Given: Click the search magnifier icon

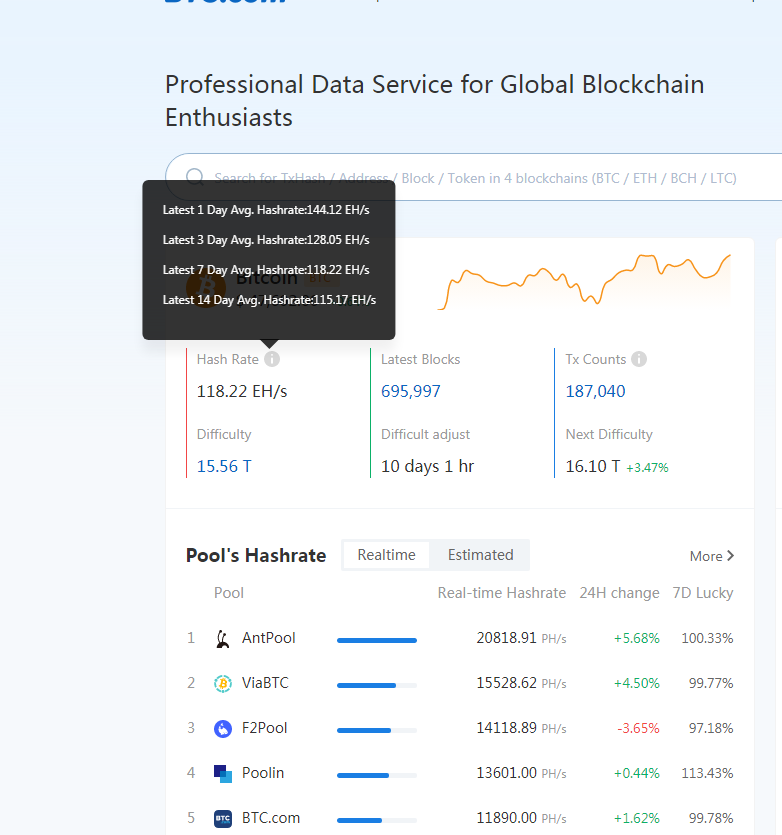Looking at the screenshot, I should pos(194,177).
